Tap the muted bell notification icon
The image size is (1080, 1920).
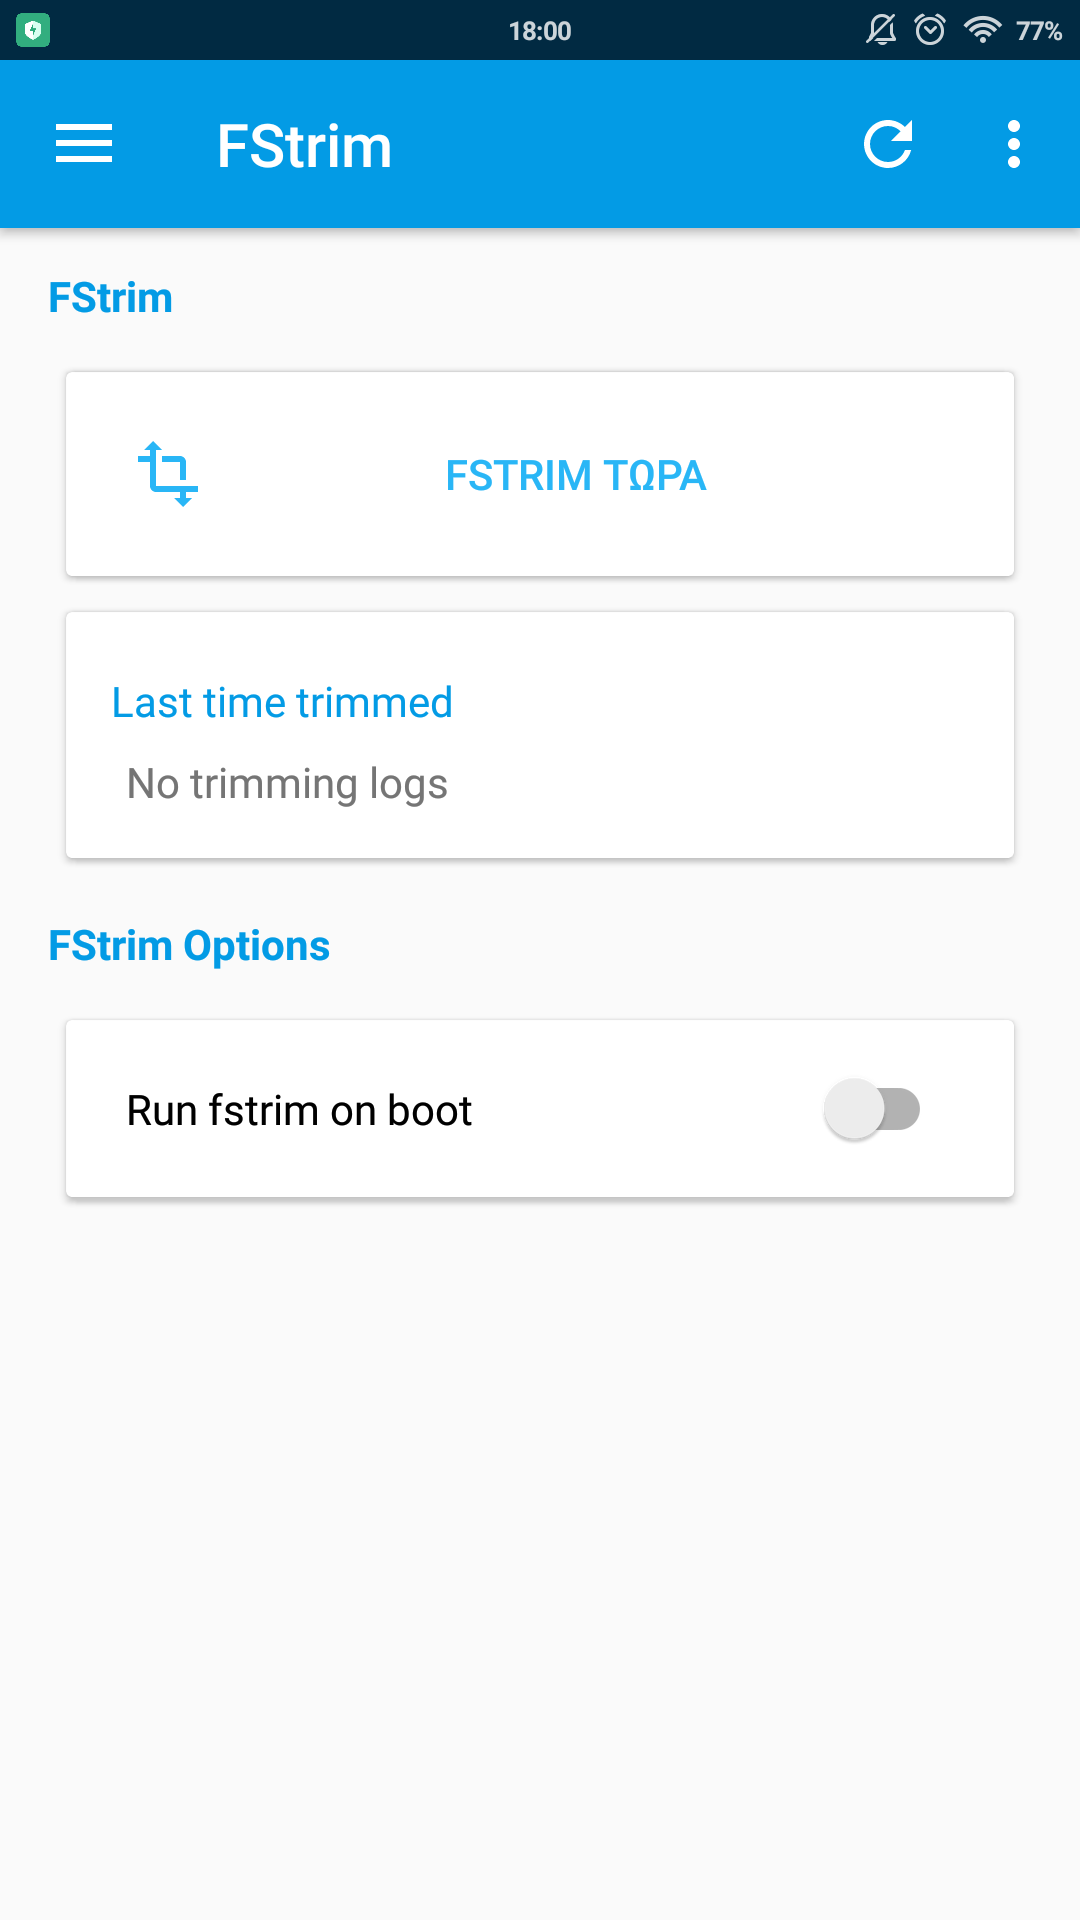point(881,30)
